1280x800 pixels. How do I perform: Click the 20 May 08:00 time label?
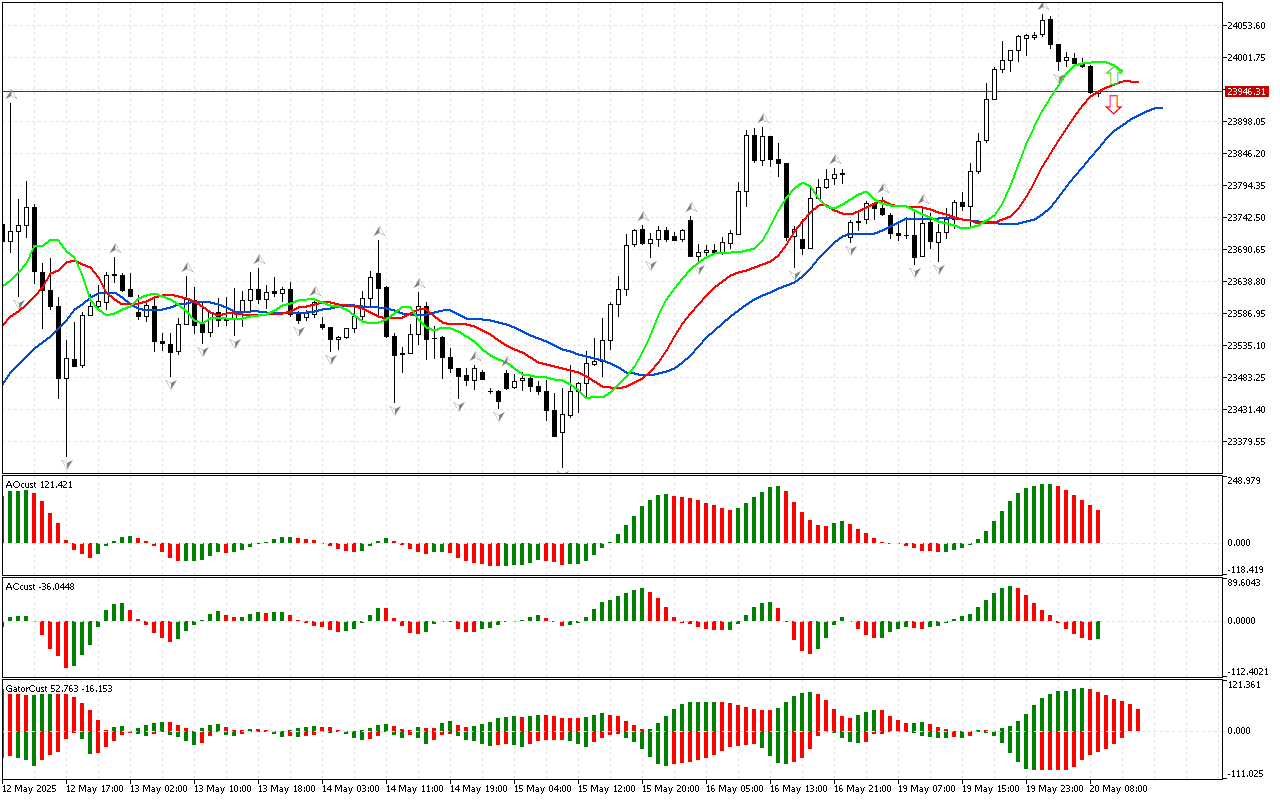pos(1118,788)
